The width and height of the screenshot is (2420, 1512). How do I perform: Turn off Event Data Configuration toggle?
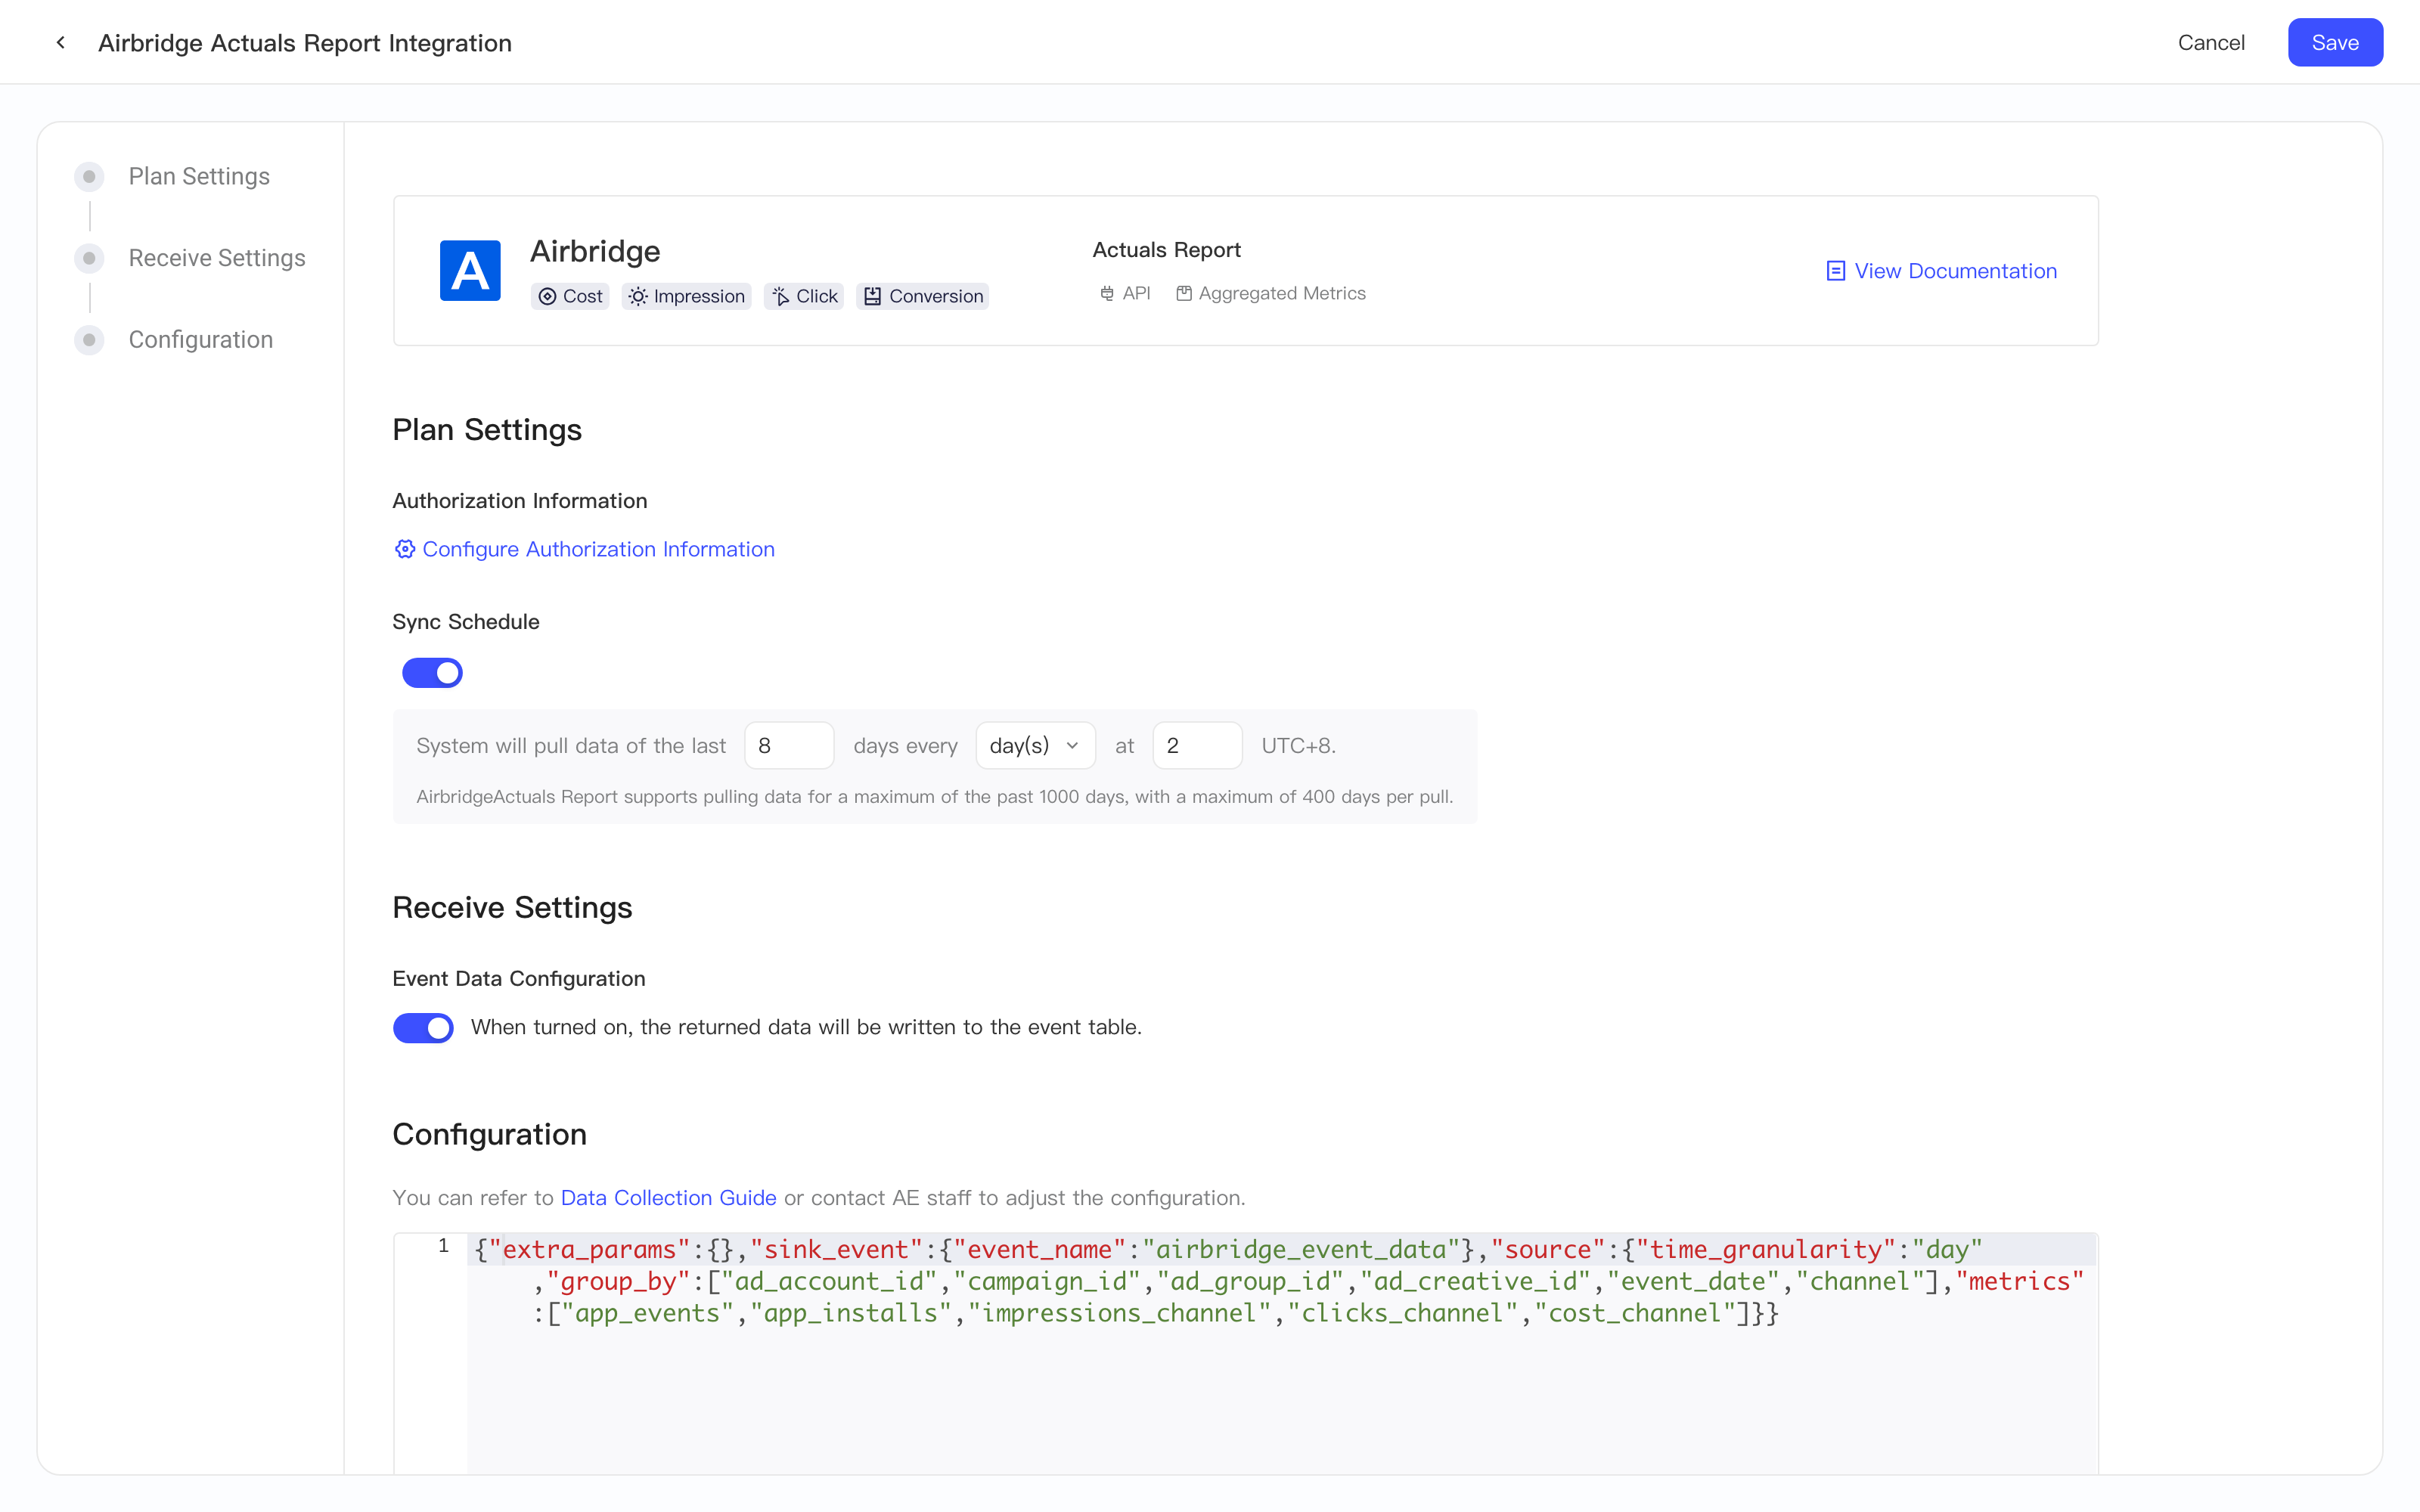(x=423, y=1028)
